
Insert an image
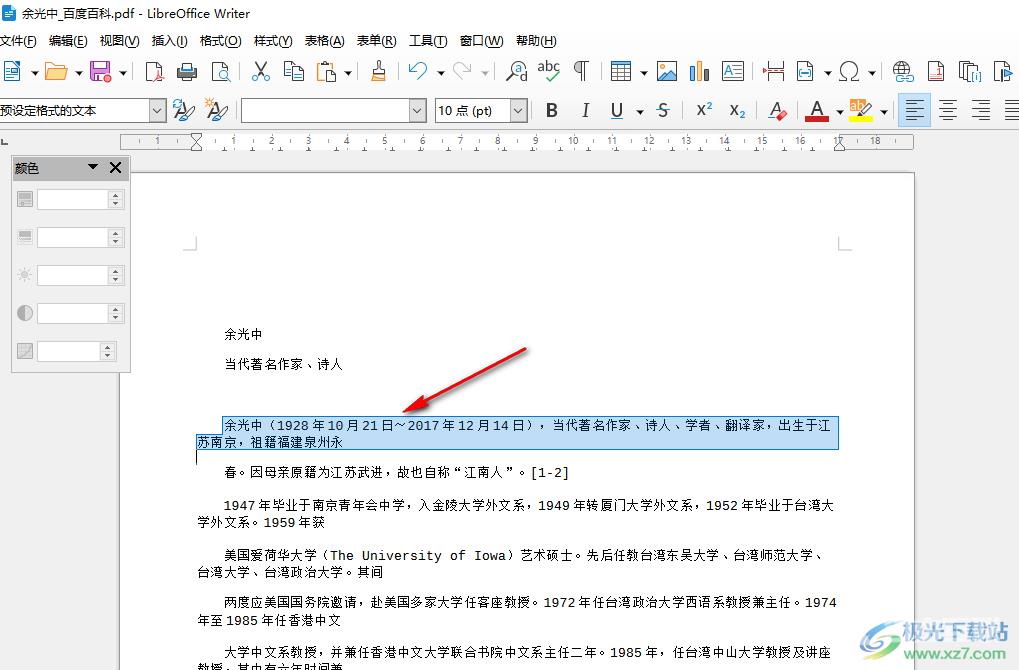click(x=667, y=71)
